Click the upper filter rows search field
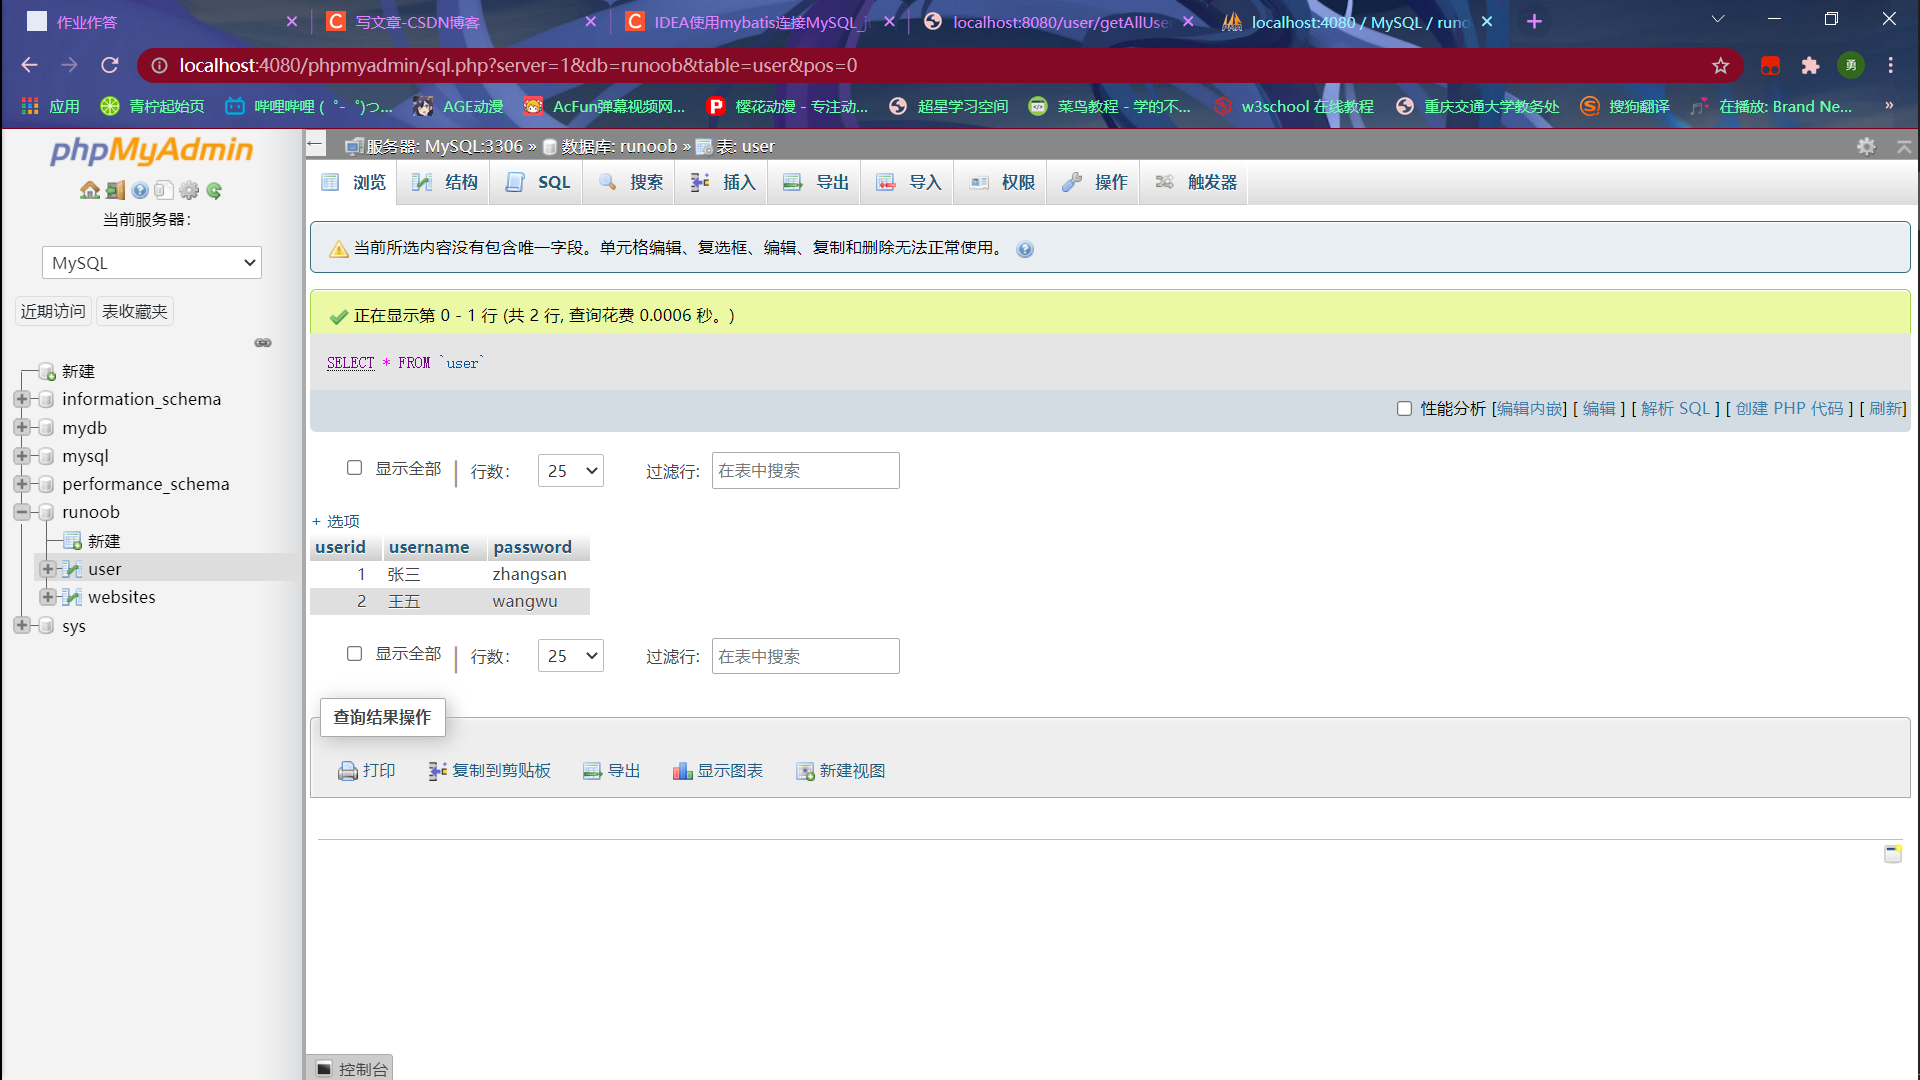Viewport: 1920px width, 1080px height. pos(805,470)
